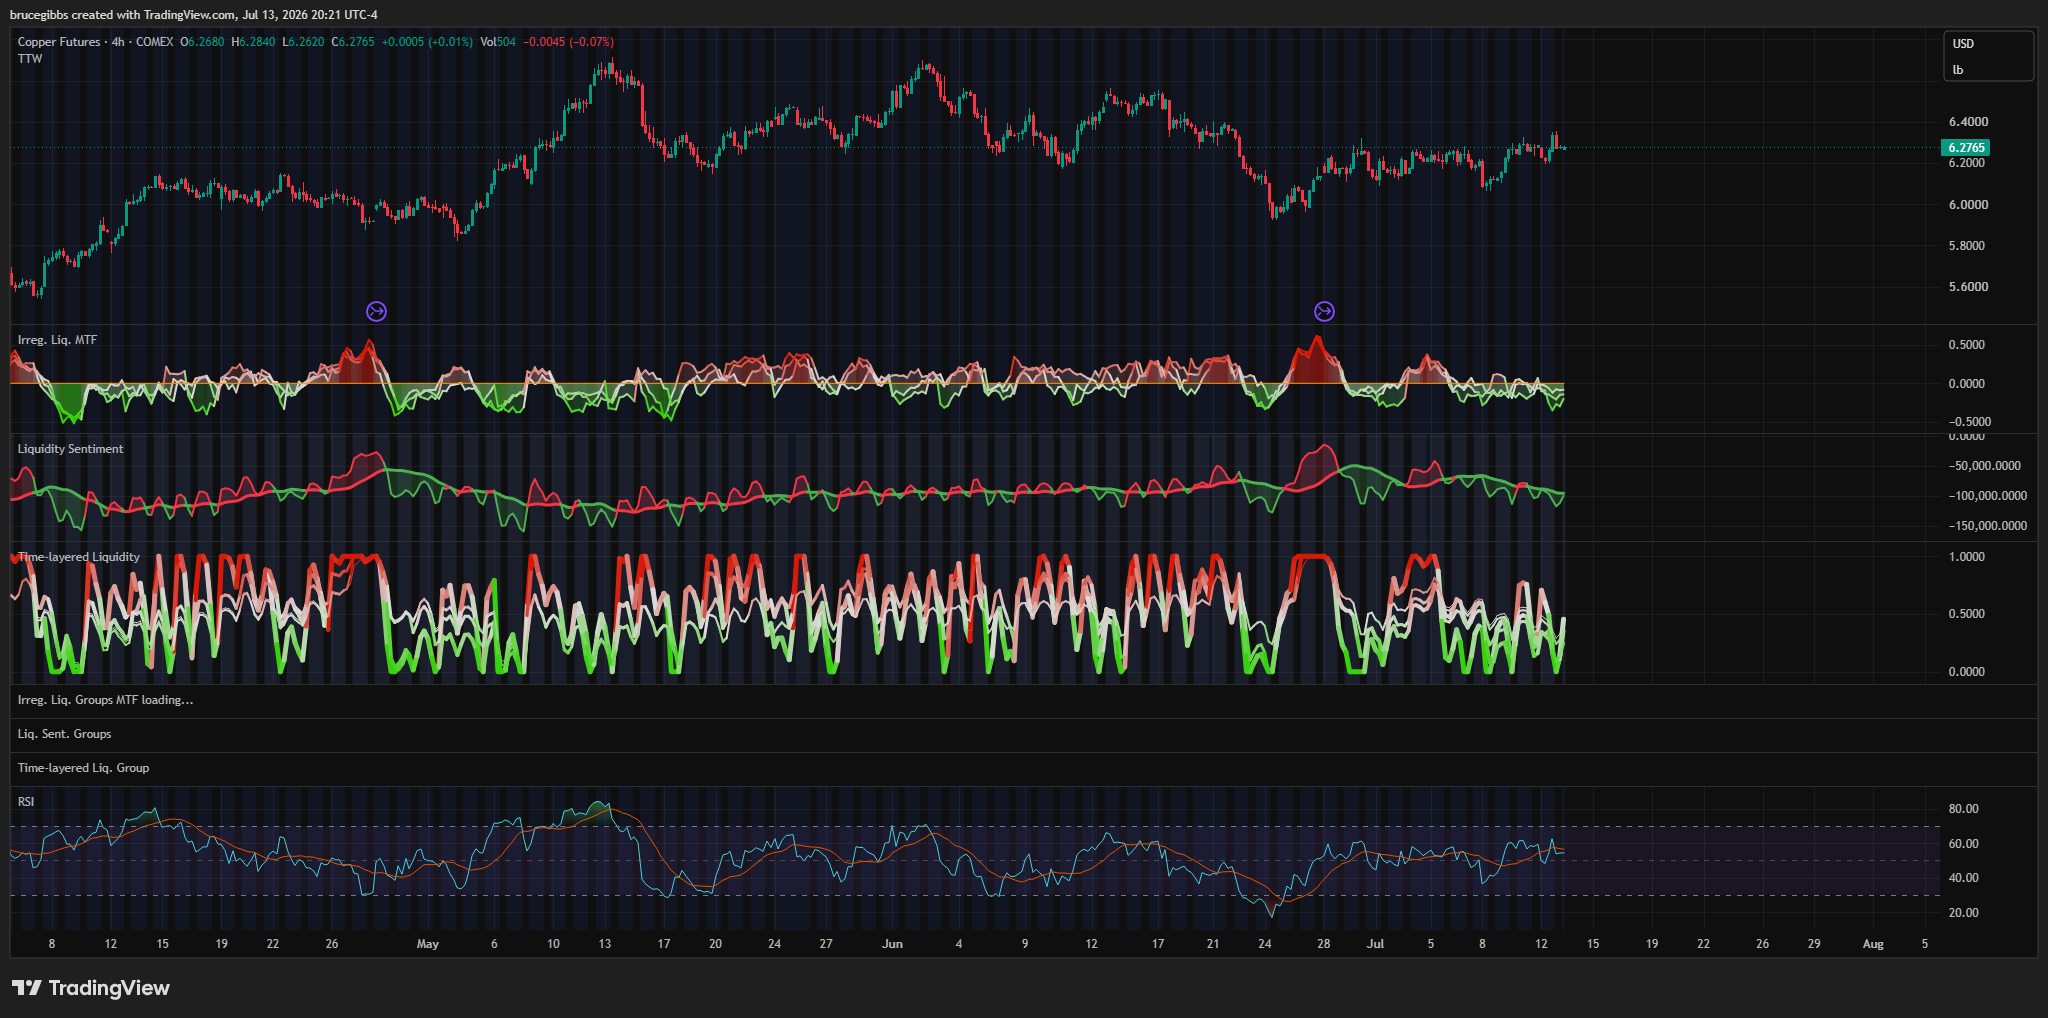Click the TTW indicator label
The height and width of the screenshot is (1018, 2048).
tap(30, 59)
